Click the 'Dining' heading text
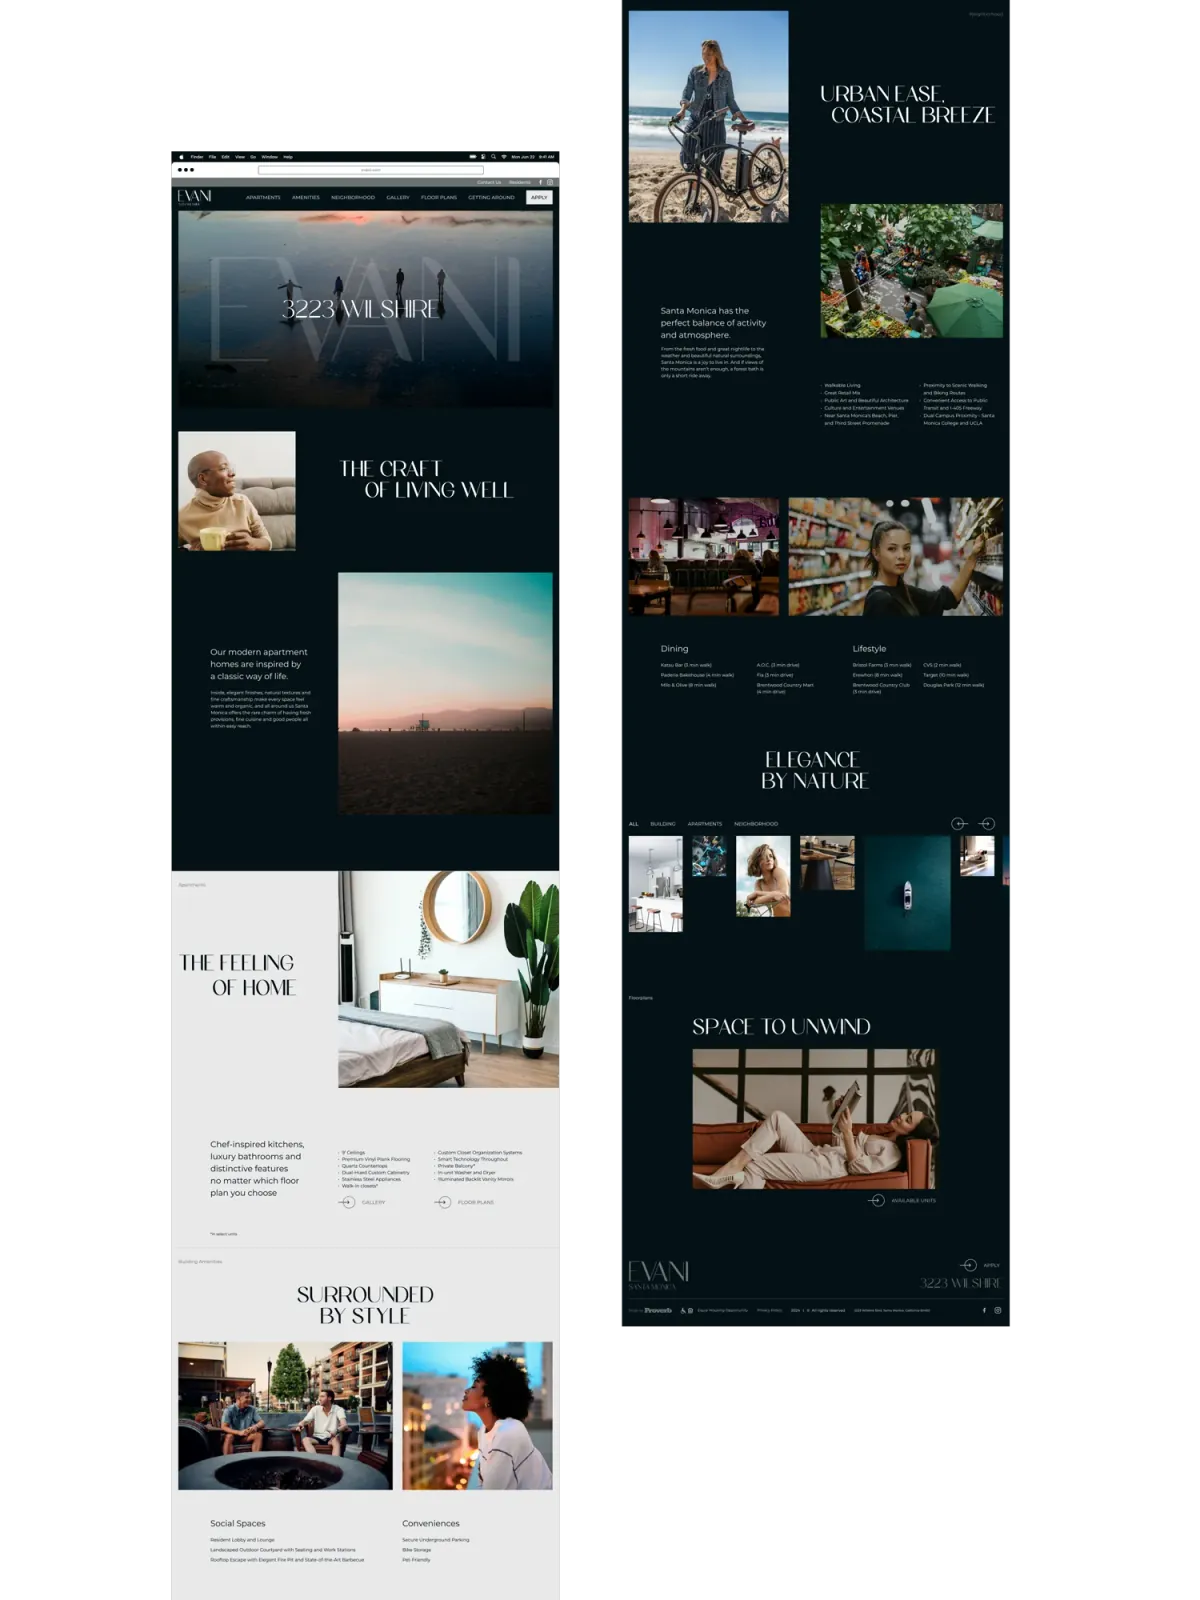The width and height of the screenshot is (1200, 1600). coord(674,648)
